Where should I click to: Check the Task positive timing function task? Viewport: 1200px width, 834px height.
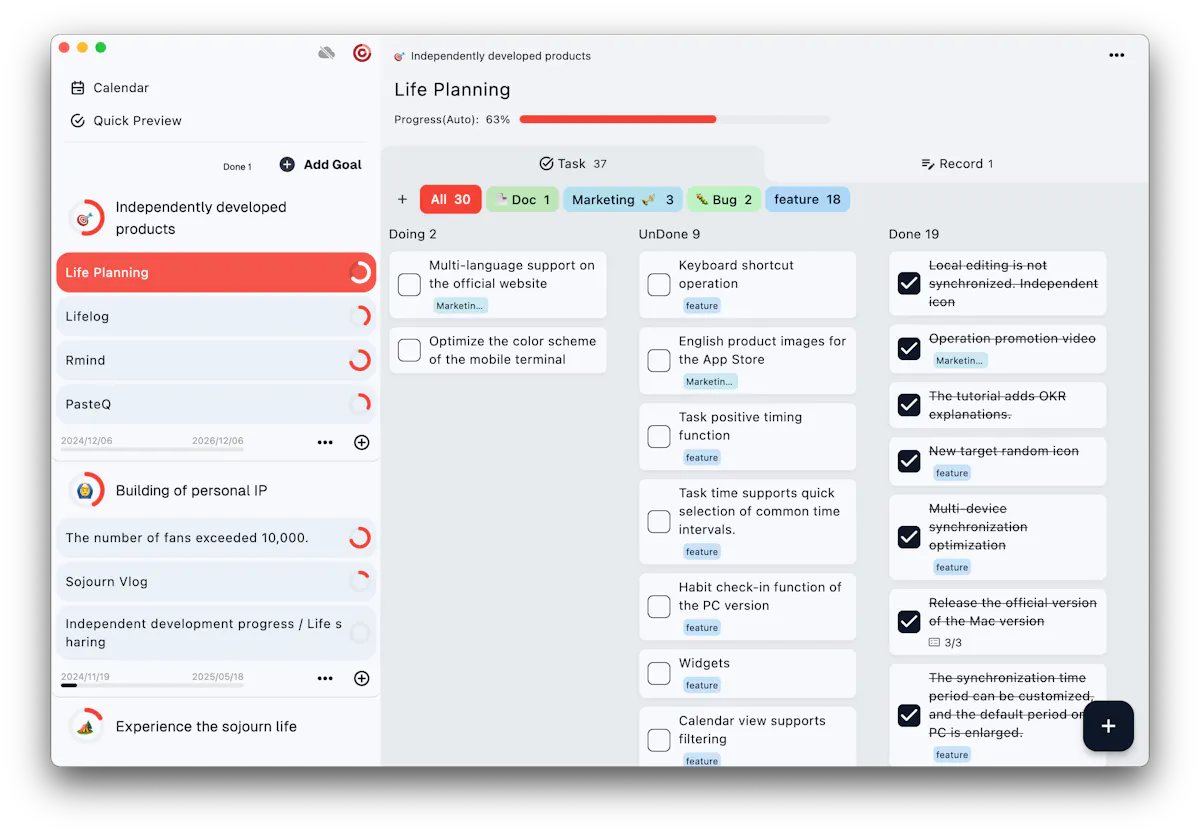point(659,436)
